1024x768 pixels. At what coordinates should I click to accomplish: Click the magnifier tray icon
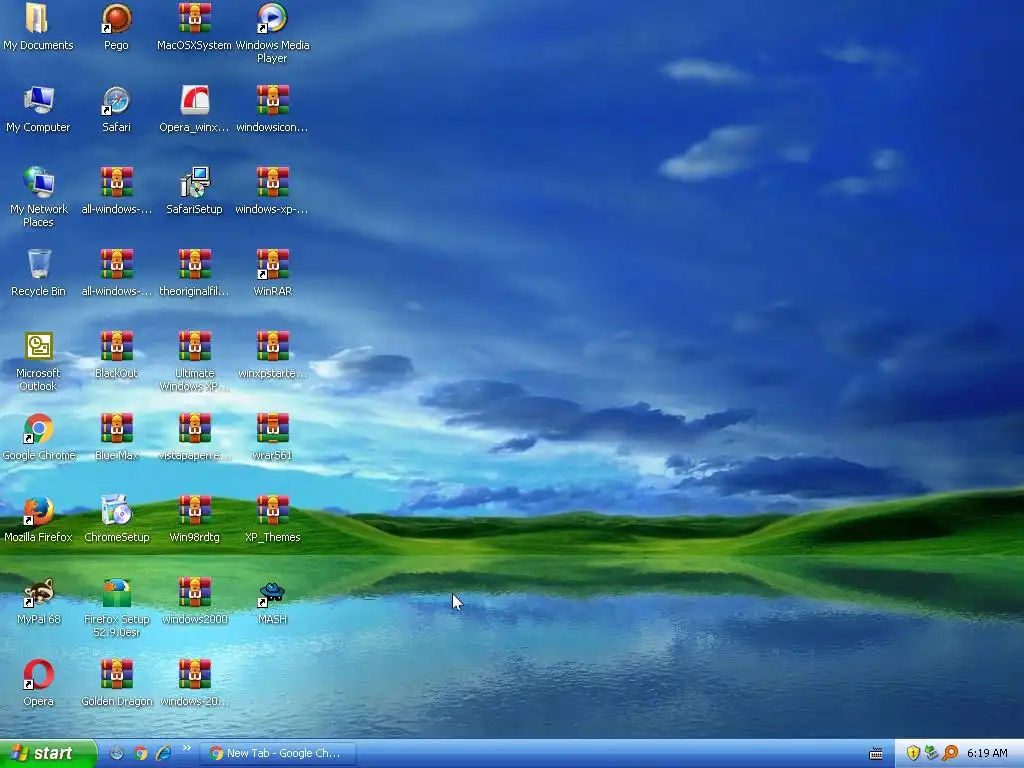[950, 753]
